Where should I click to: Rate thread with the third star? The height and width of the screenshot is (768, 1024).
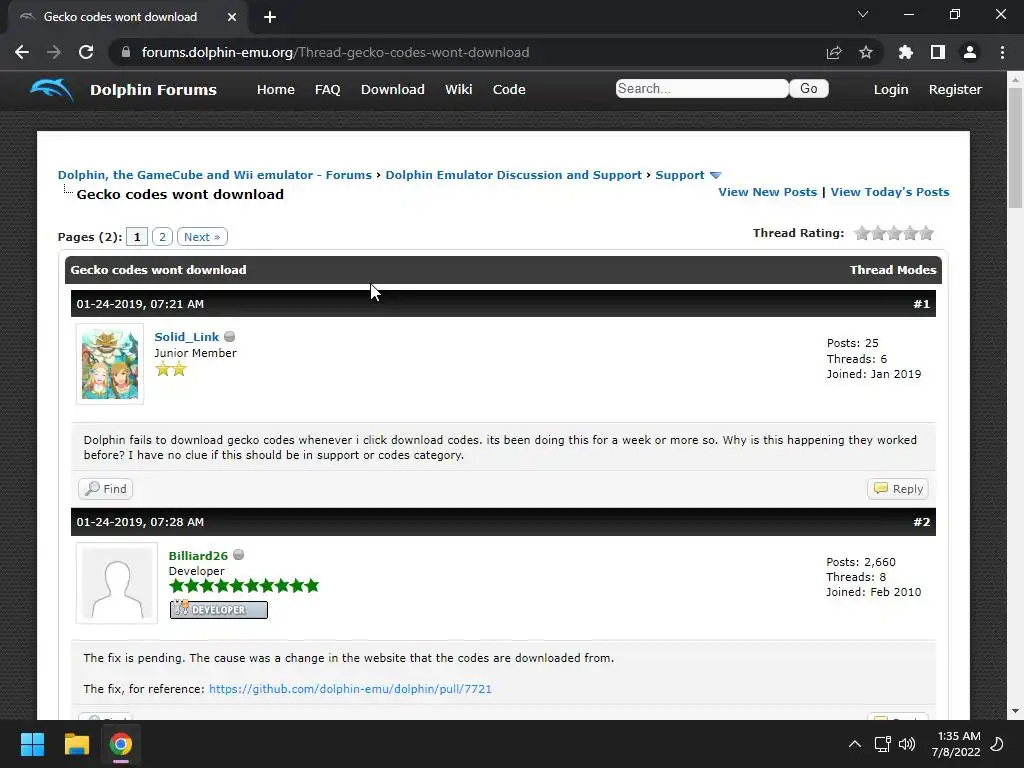click(x=894, y=233)
